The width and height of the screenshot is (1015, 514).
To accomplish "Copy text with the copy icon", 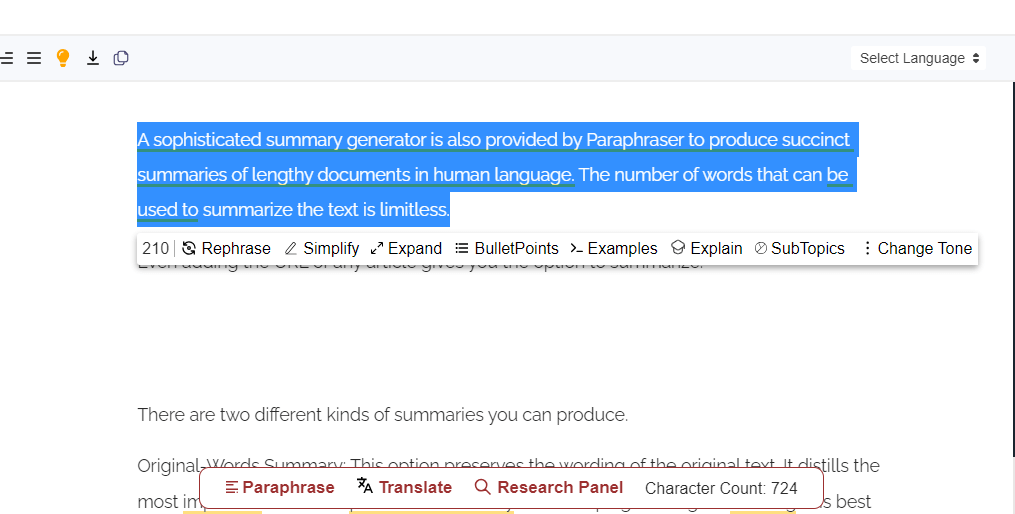I will click(121, 58).
